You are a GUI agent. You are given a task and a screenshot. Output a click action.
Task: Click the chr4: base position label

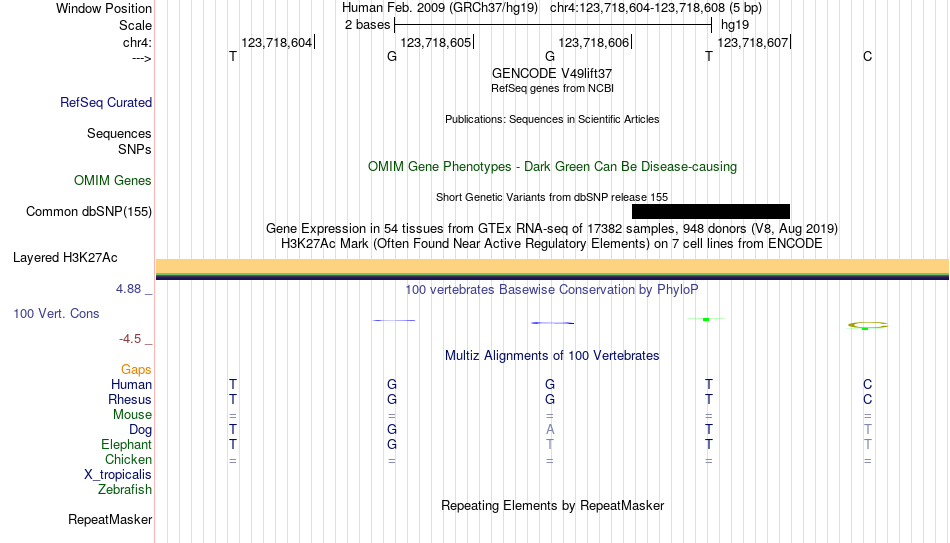click(x=137, y=42)
